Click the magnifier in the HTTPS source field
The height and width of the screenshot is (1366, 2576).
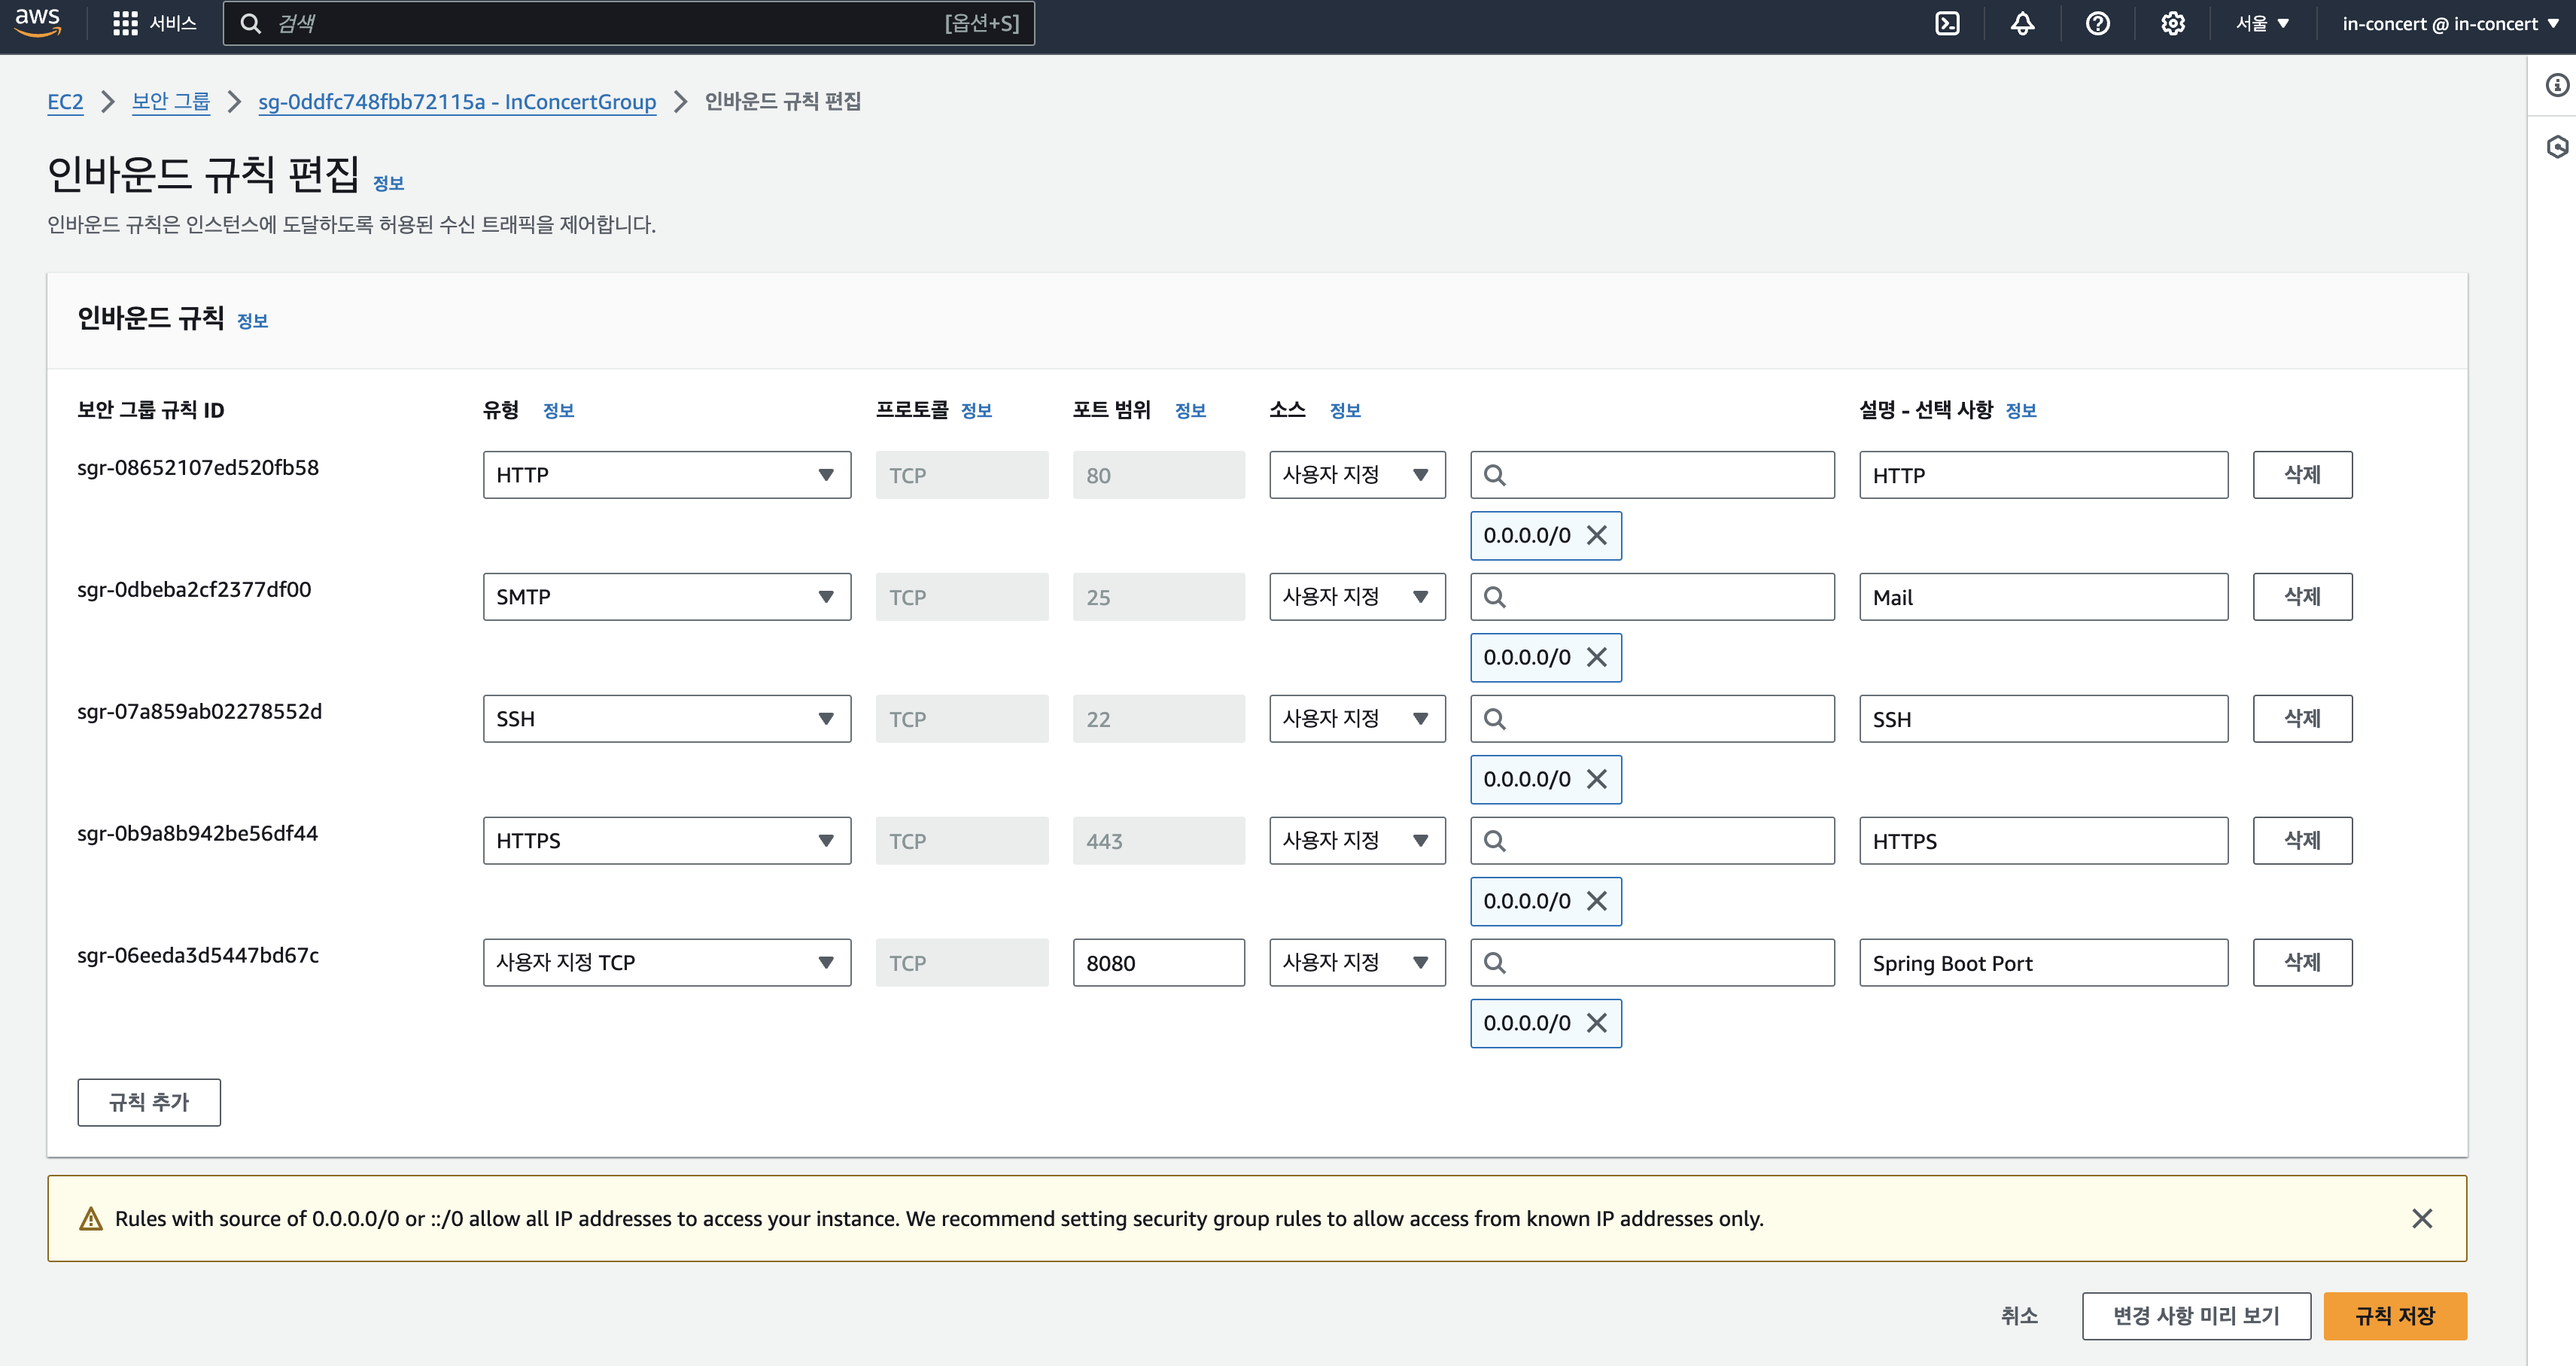point(1496,840)
